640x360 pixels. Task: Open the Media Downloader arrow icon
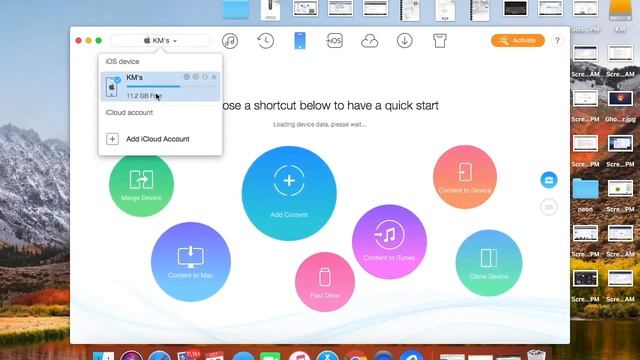pos(404,41)
